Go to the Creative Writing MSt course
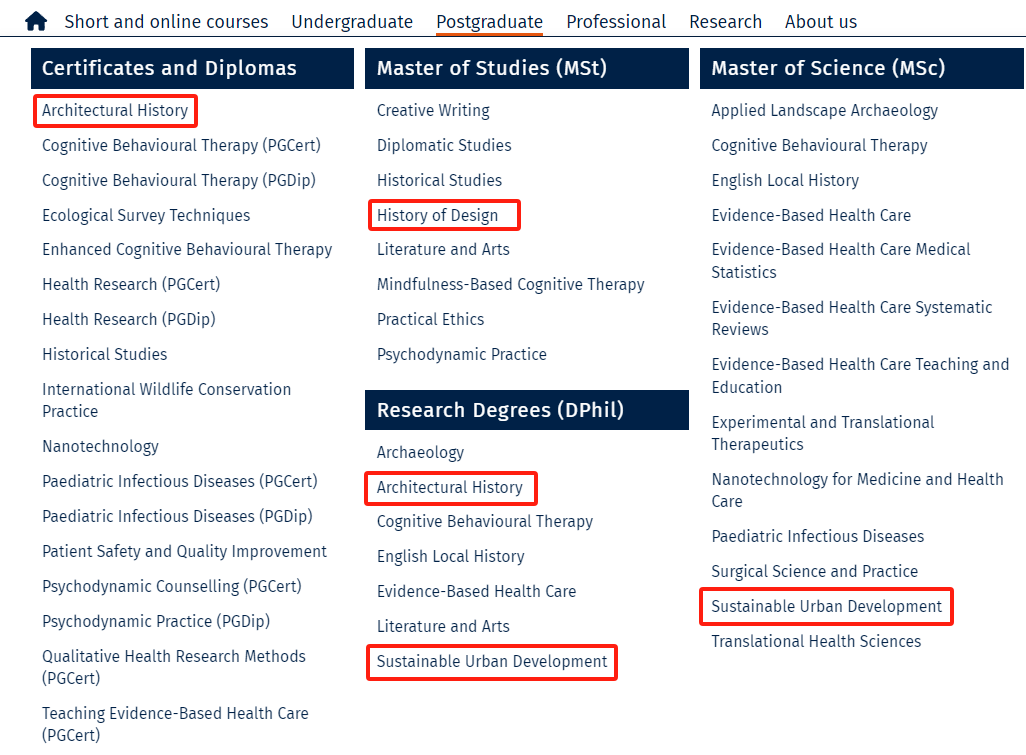Image resolution: width=1026 pixels, height=755 pixels. 433,111
